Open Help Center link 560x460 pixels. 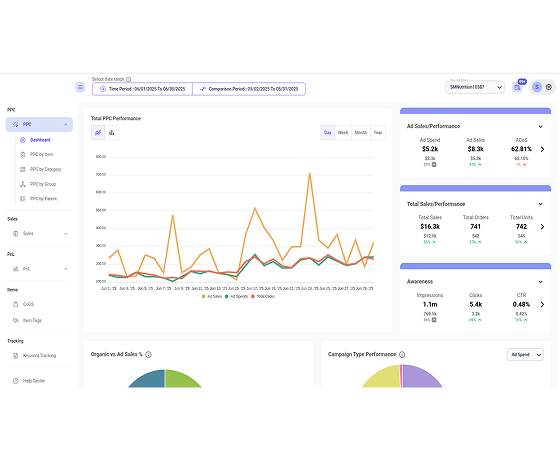click(34, 381)
